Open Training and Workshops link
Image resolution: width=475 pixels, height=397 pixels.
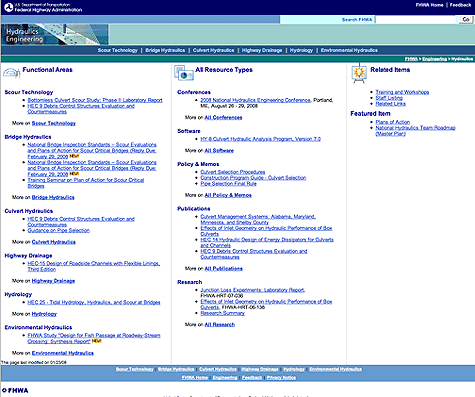coord(402,92)
